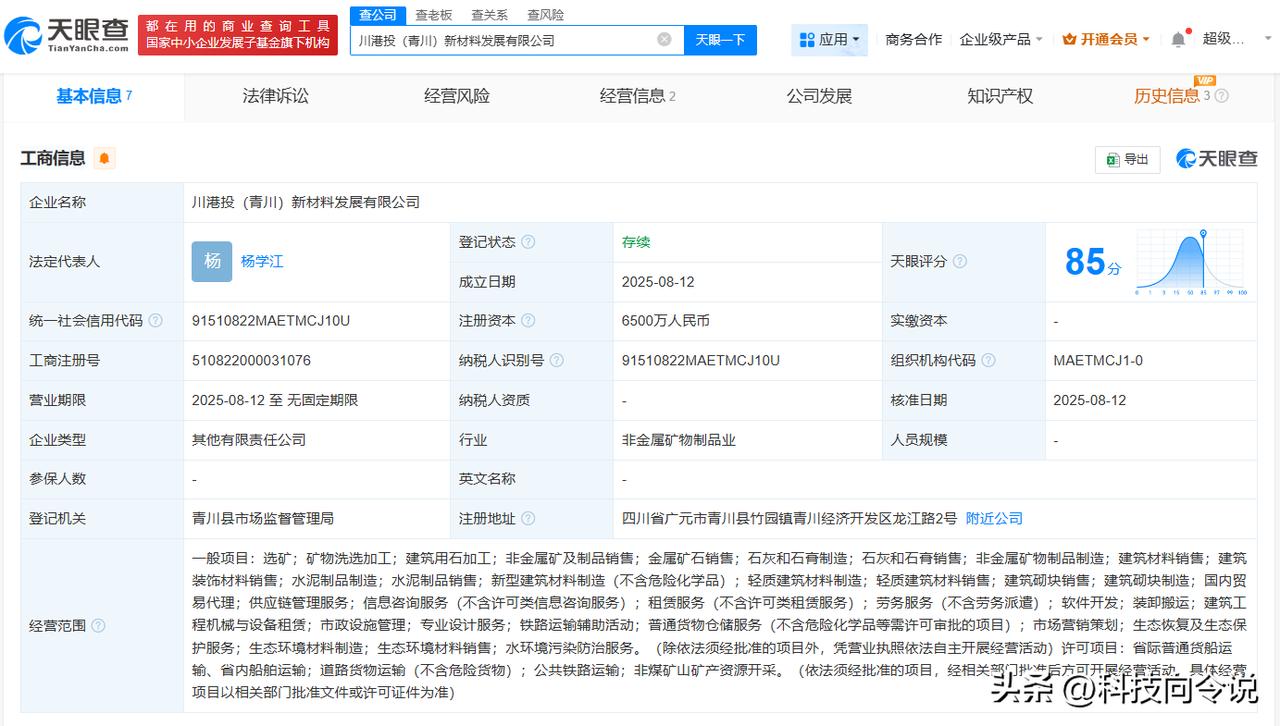Click the help icon next to 注册资本
1280x726 pixels.
[528, 321]
